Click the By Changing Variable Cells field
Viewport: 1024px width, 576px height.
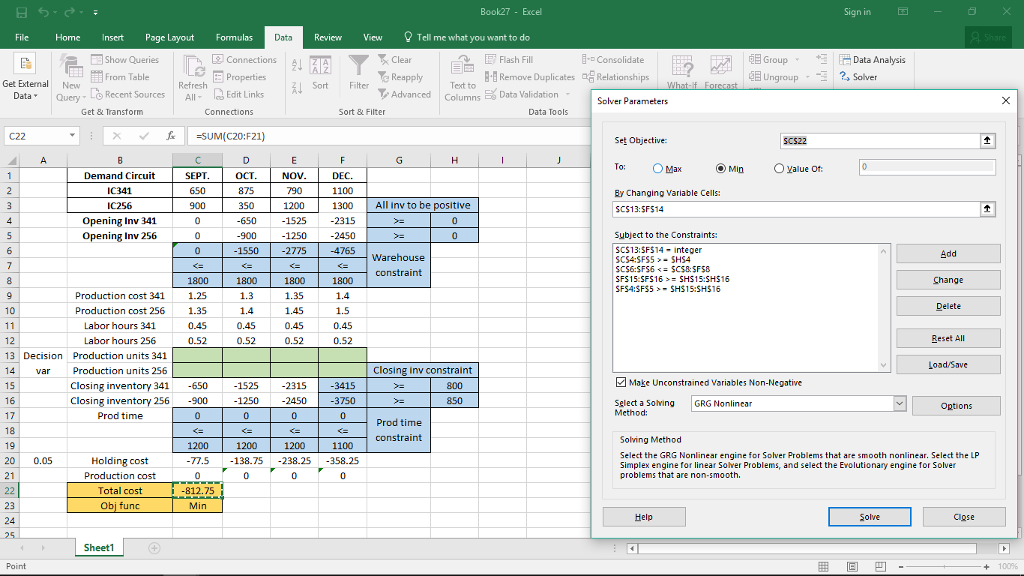795,209
